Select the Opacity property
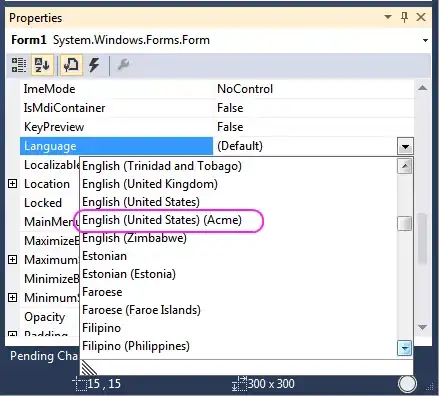The image size is (439, 396). (44, 317)
